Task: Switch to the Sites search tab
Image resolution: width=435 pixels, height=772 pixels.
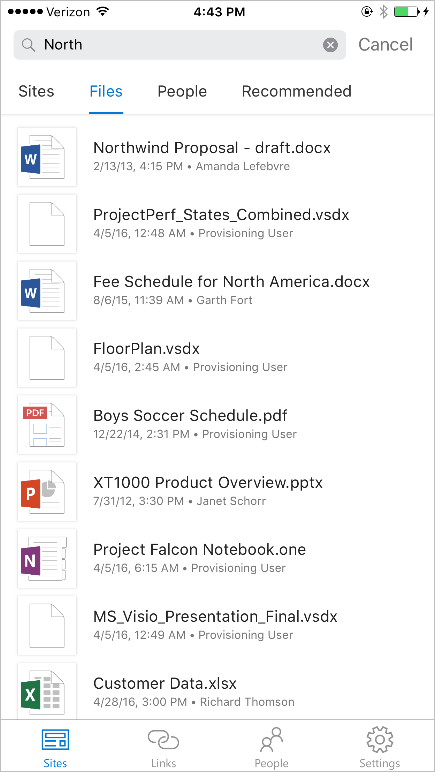Action: coord(36,92)
